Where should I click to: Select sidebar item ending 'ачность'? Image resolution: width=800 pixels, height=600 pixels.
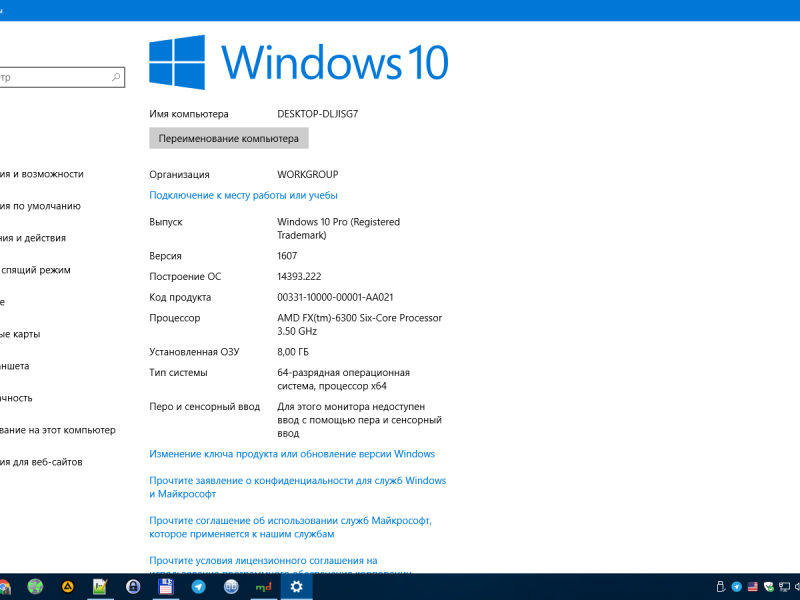pyautogui.click(x=16, y=398)
